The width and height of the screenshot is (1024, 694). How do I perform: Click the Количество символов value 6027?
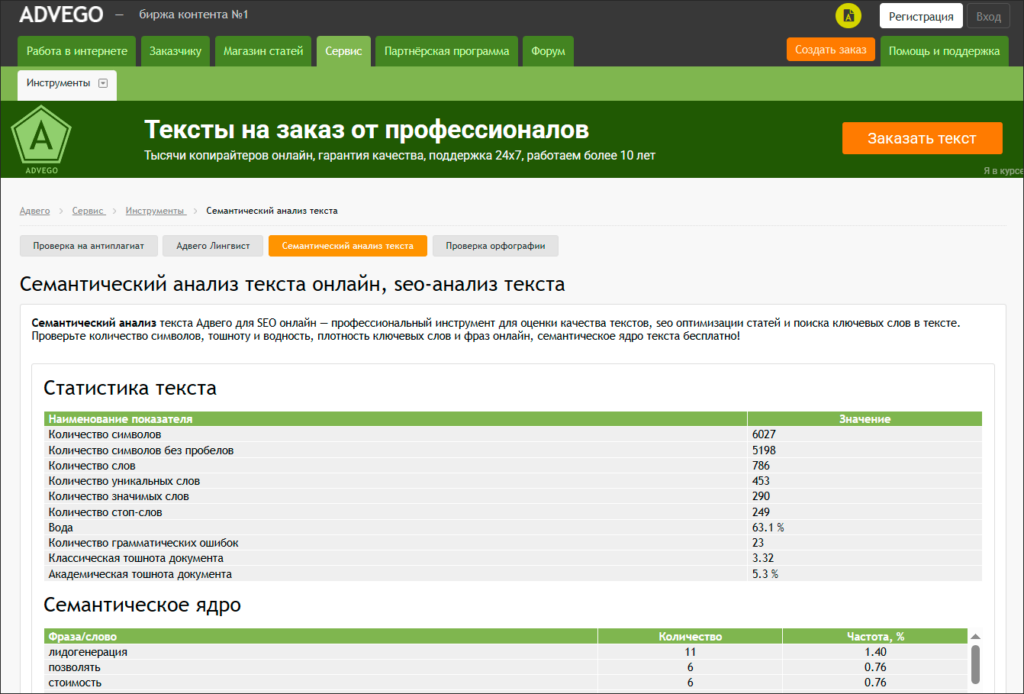pos(763,435)
